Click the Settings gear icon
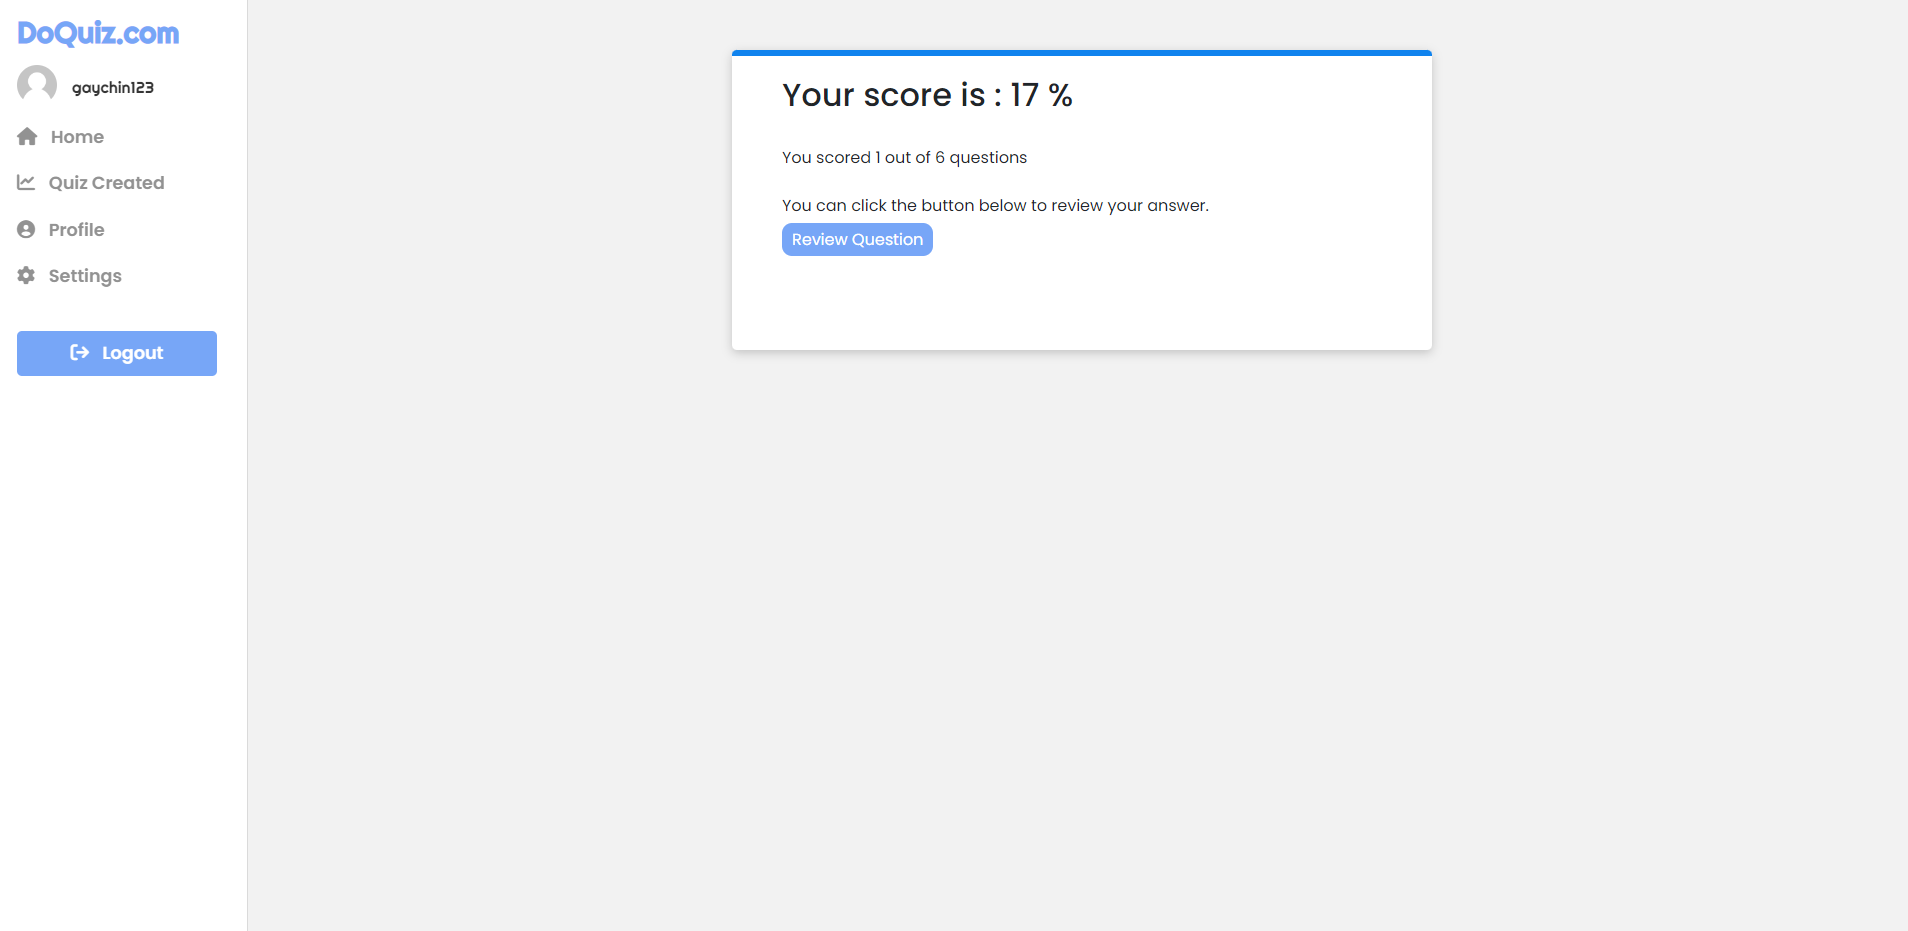1908x931 pixels. click(x=26, y=275)
